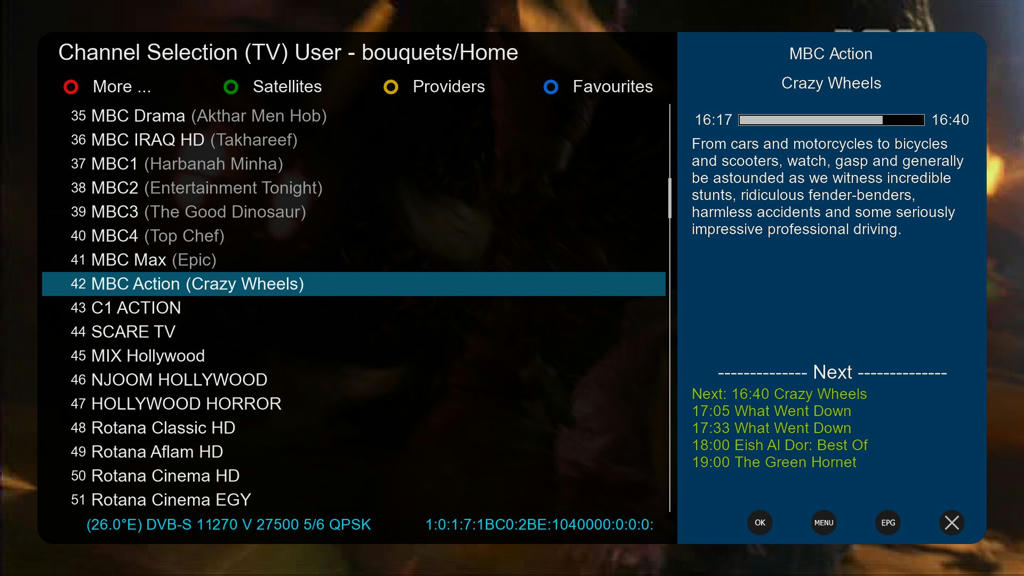Open the Satellites list label
The width and height of the screenshot is (1024, 576).
pos(287,87)
